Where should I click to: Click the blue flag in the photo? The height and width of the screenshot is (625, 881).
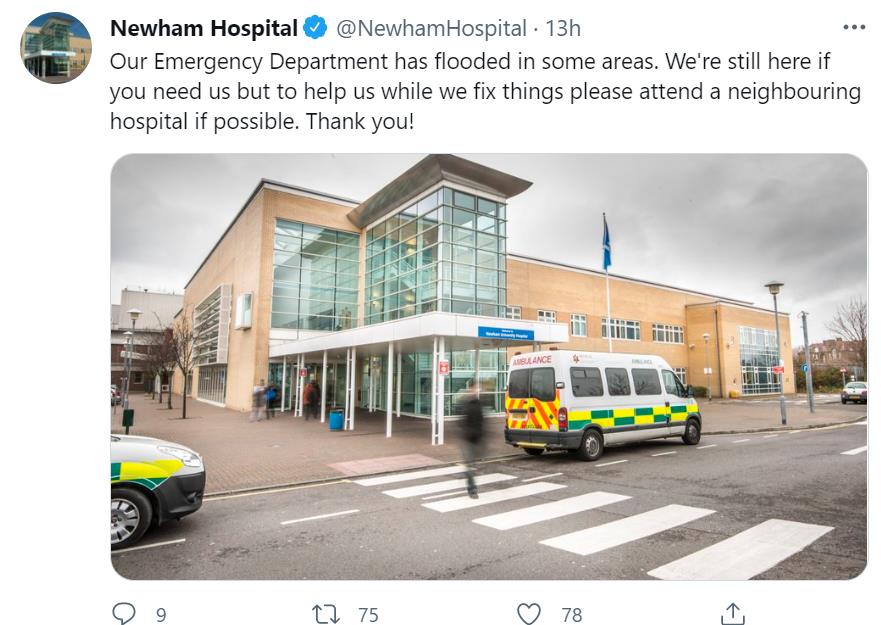click(x=606, y=243)
